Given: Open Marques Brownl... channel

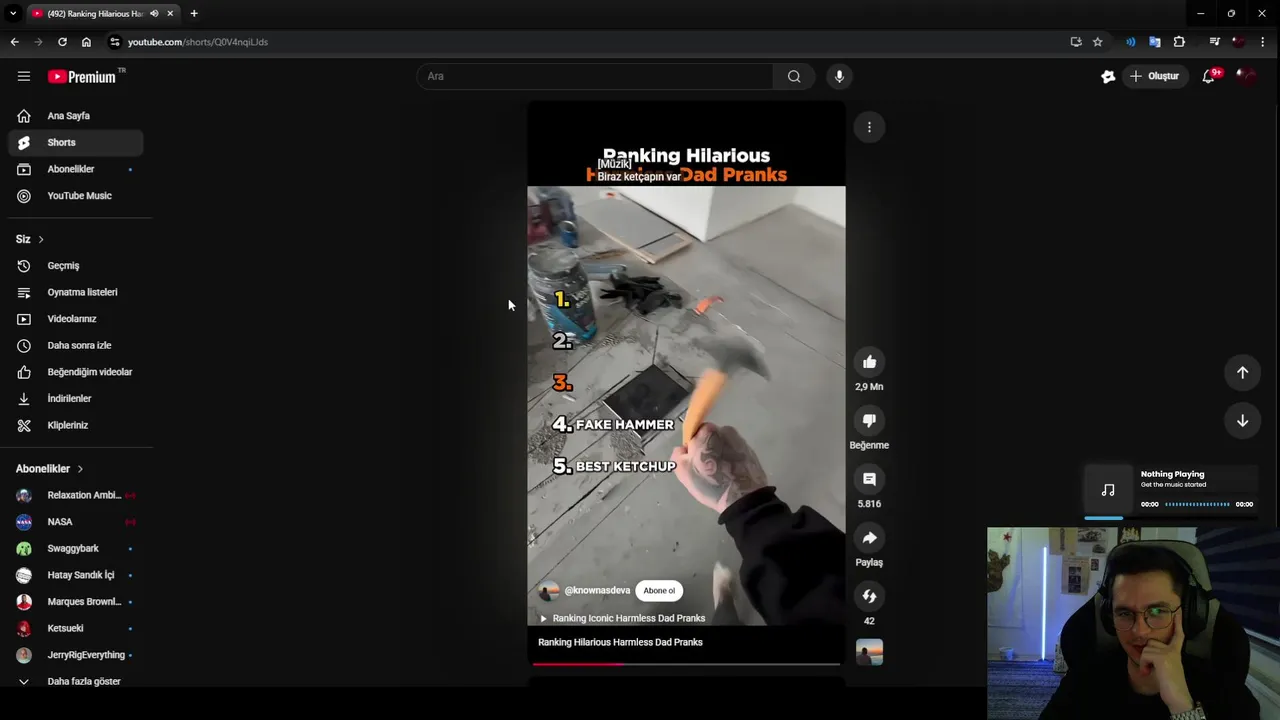Looking at the screenshot, I should pos(76,602).
